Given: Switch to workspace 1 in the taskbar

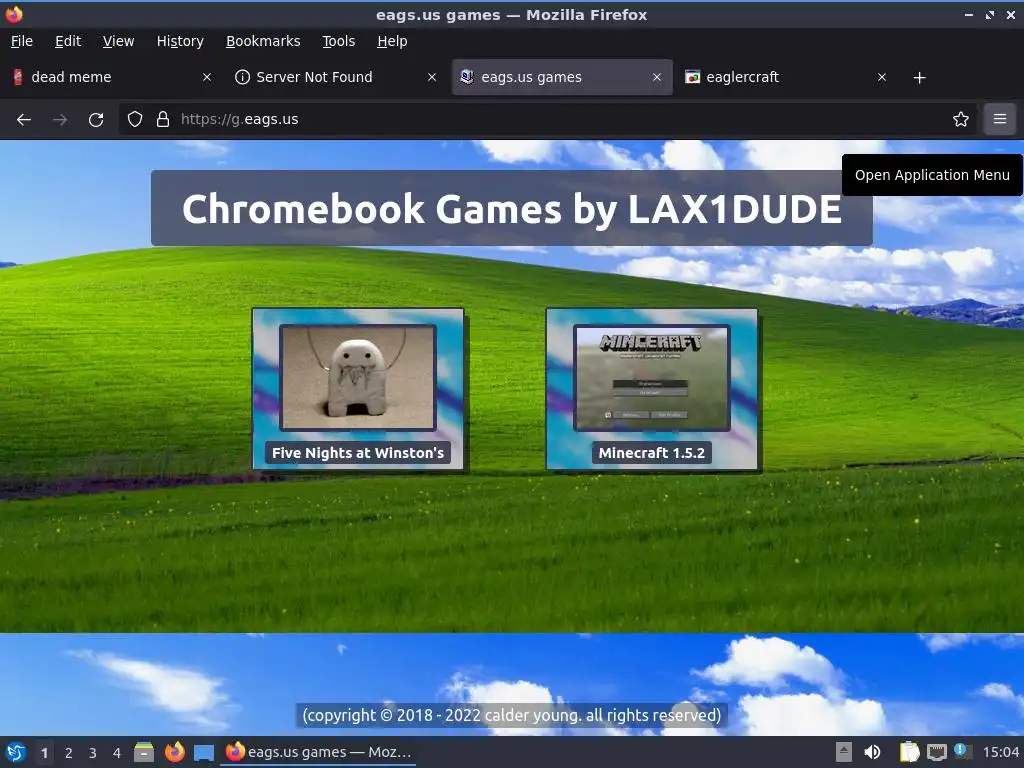Looking at the screenshot, I should (x=44, y=753).
